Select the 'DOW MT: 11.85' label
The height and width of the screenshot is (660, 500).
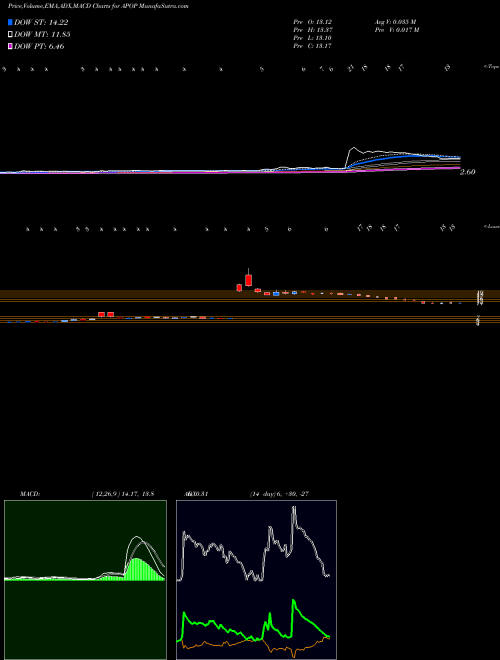click(42, 35)
